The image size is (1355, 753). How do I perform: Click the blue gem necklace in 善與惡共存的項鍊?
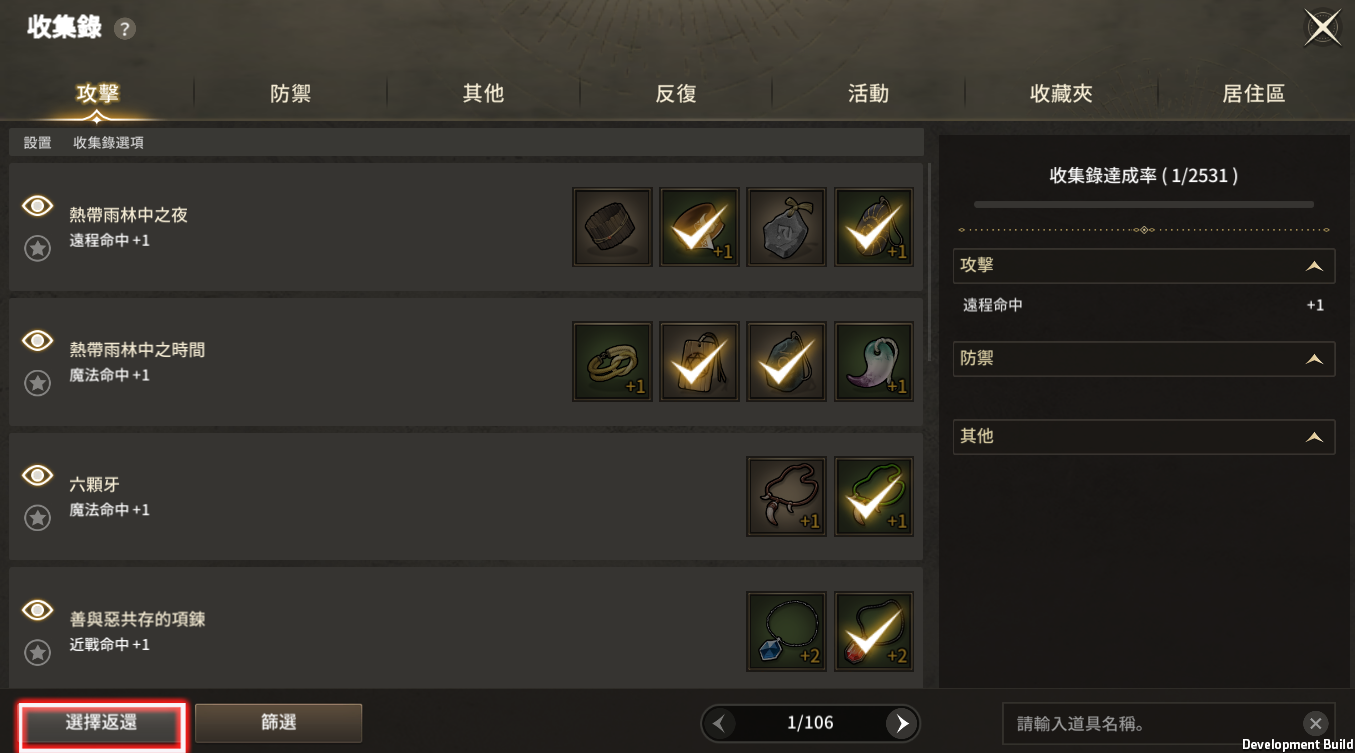[787, 631]
